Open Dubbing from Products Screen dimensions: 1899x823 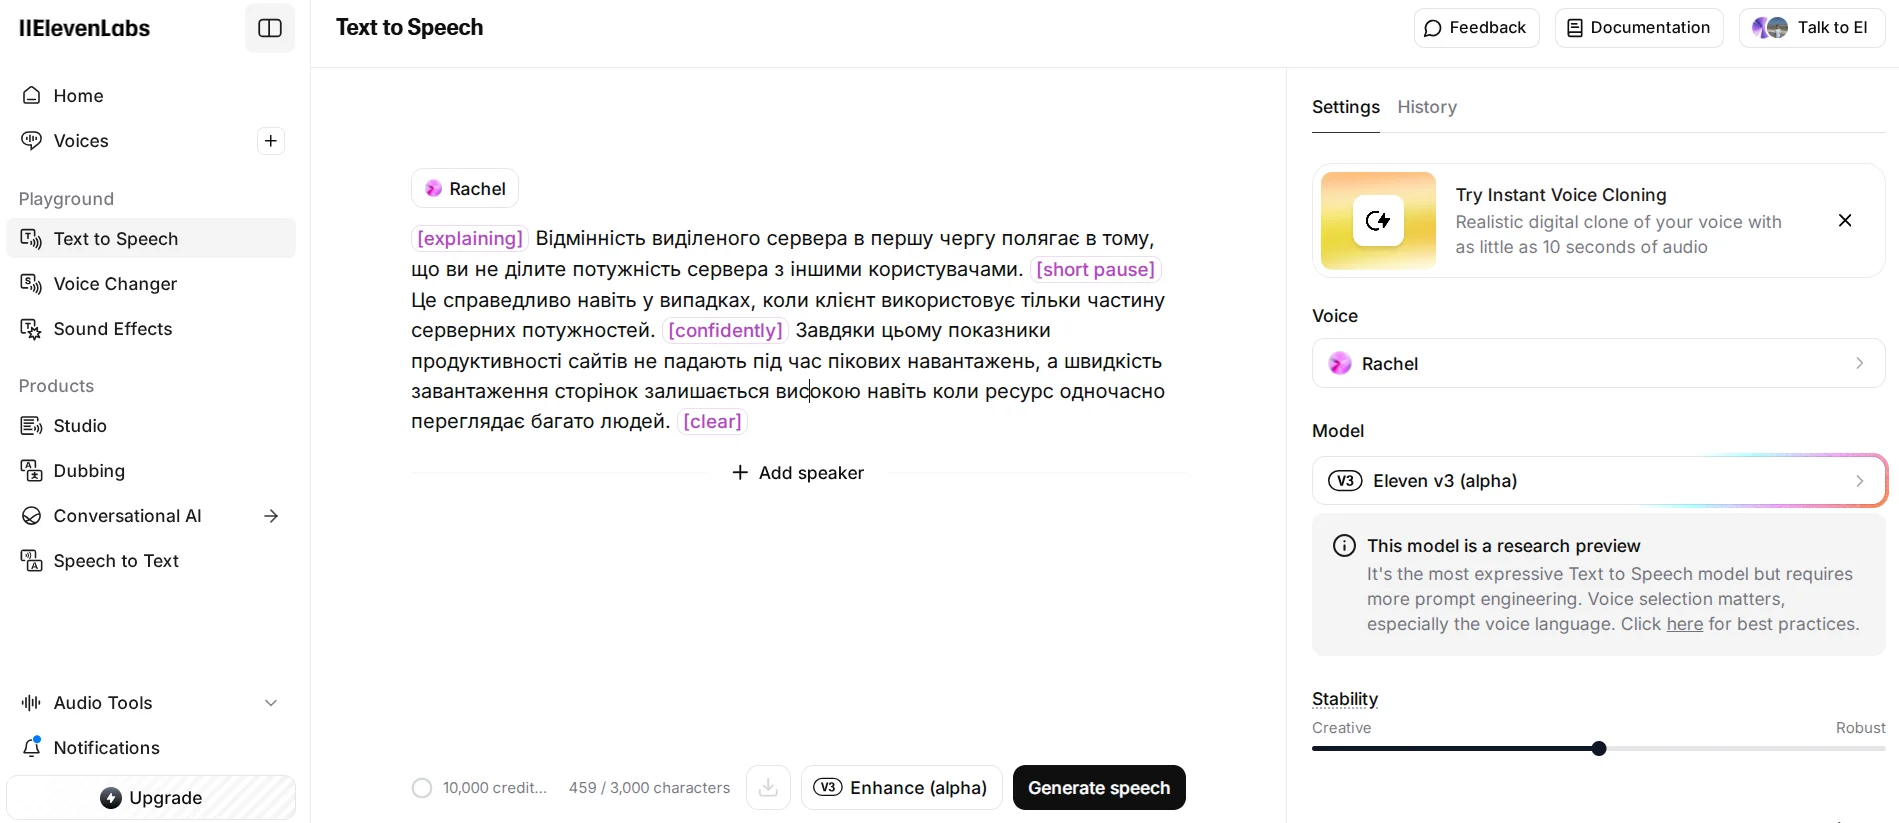click(x=151, y=471)
